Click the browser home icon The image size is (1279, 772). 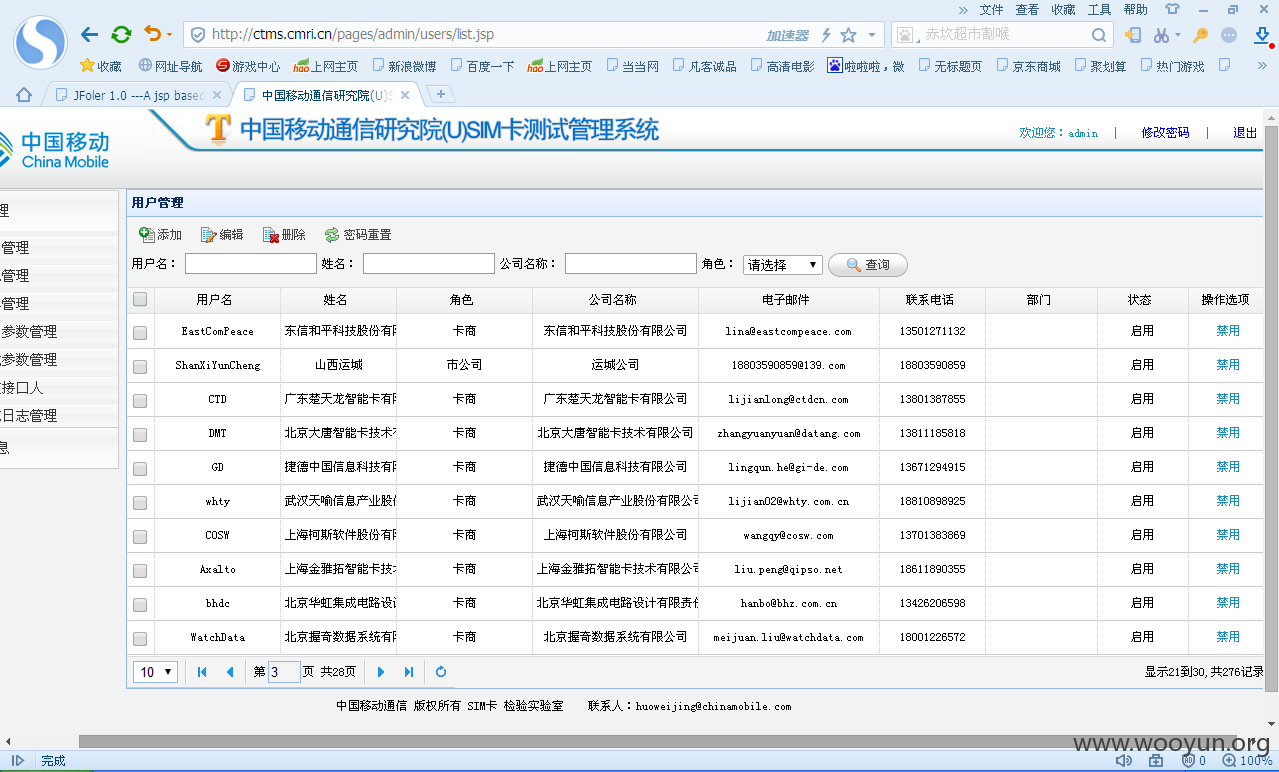pos(24,95)
